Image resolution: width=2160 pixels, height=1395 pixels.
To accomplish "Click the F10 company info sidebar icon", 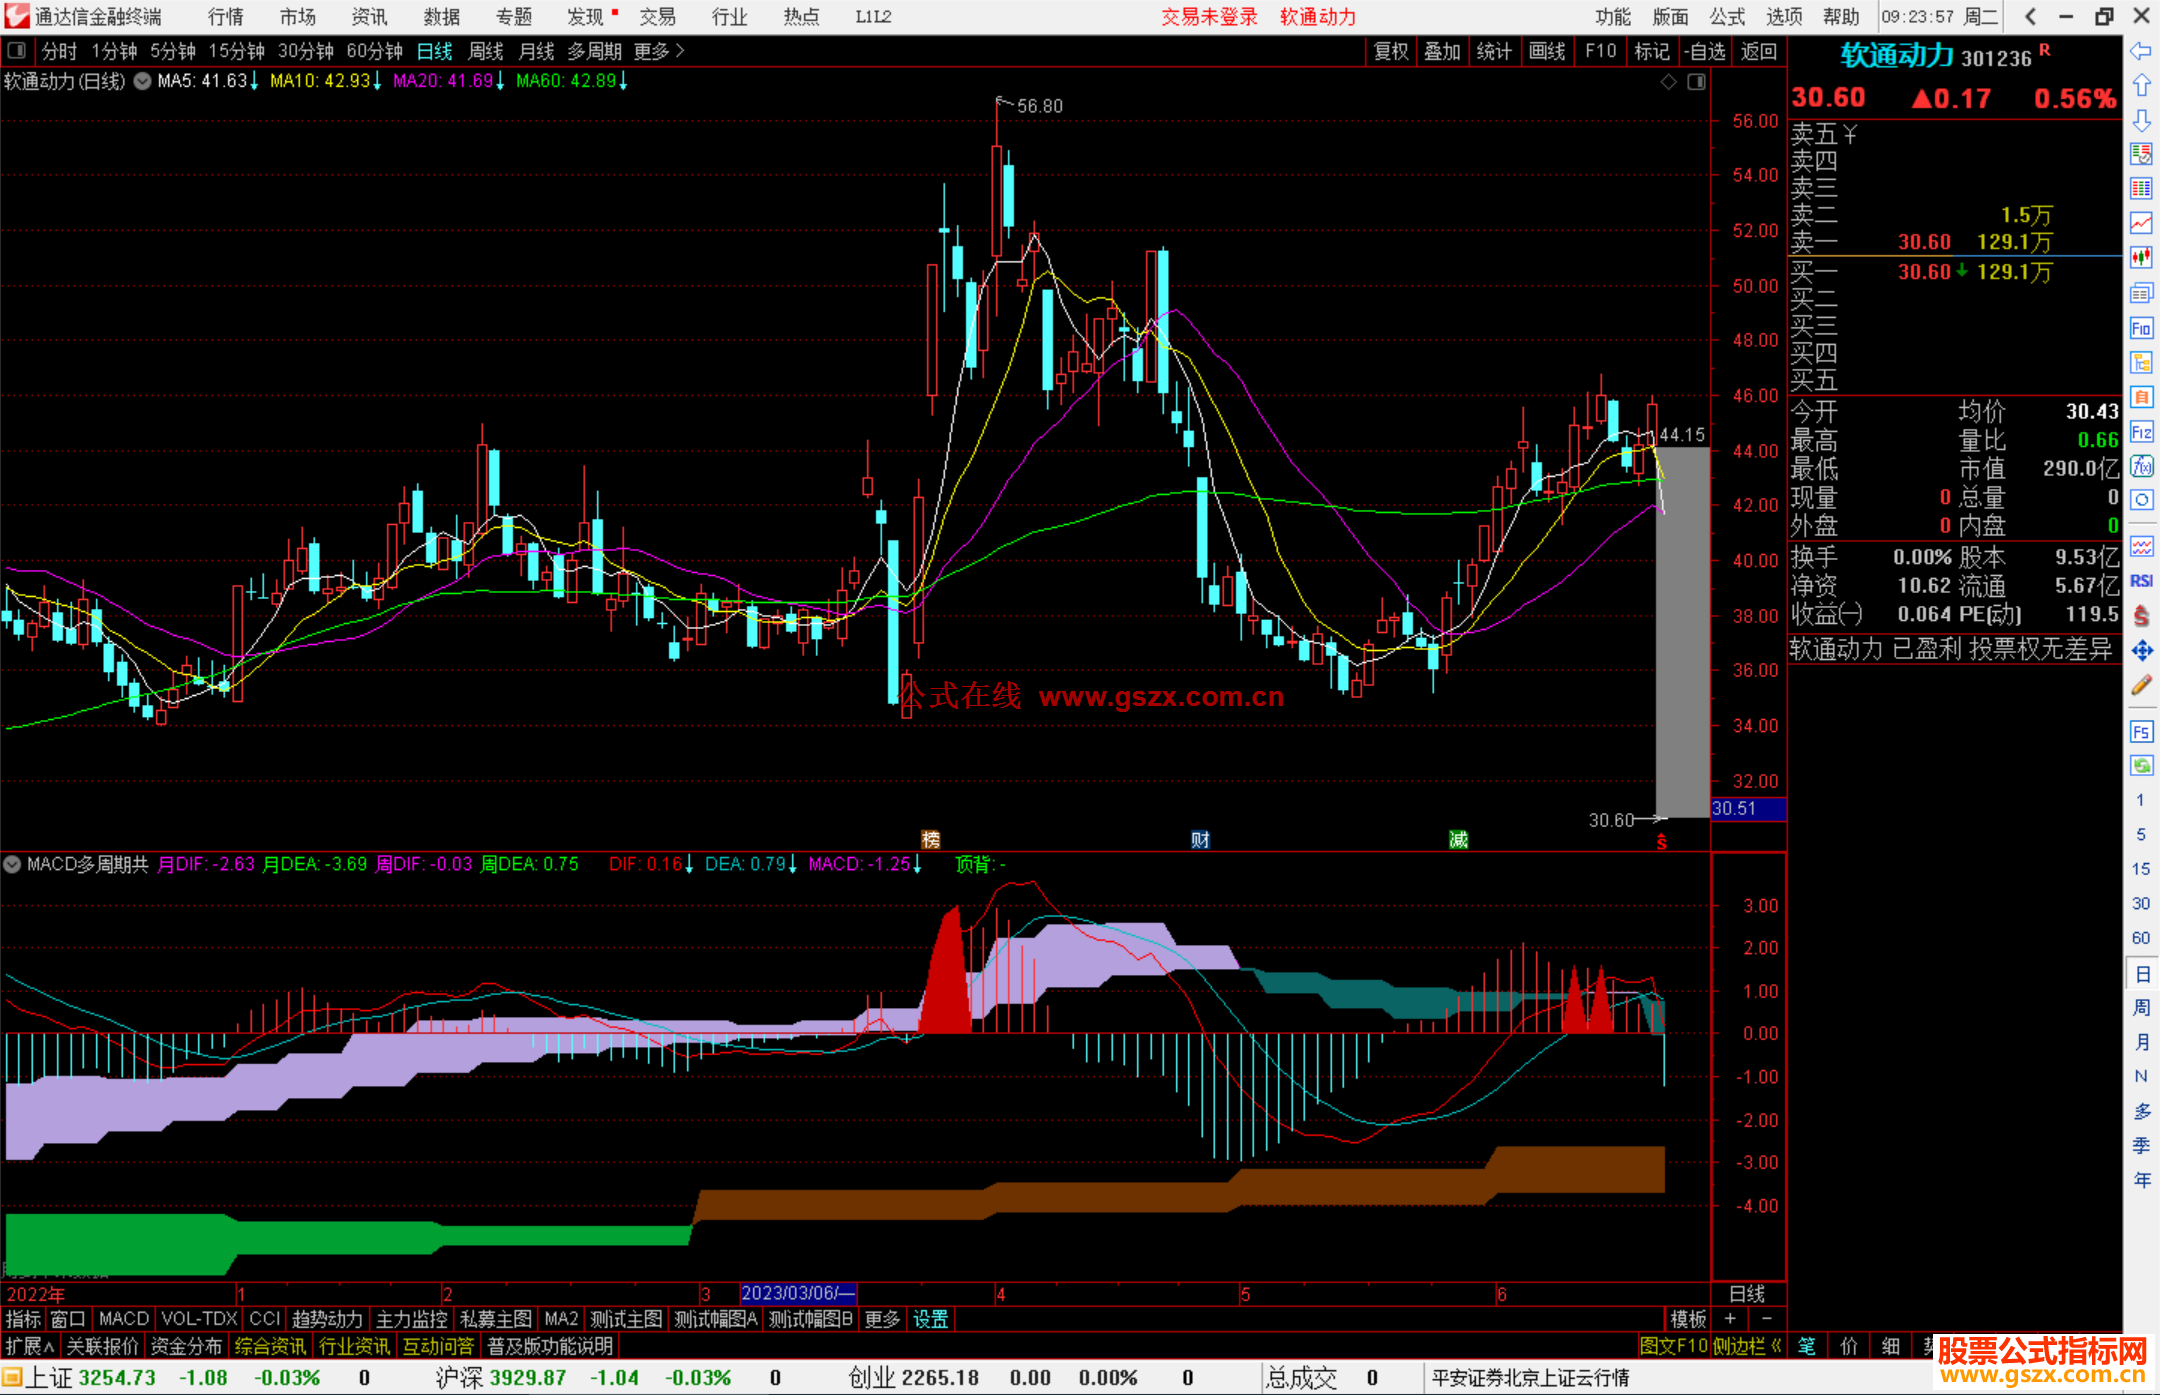I will pos(2140,328).
